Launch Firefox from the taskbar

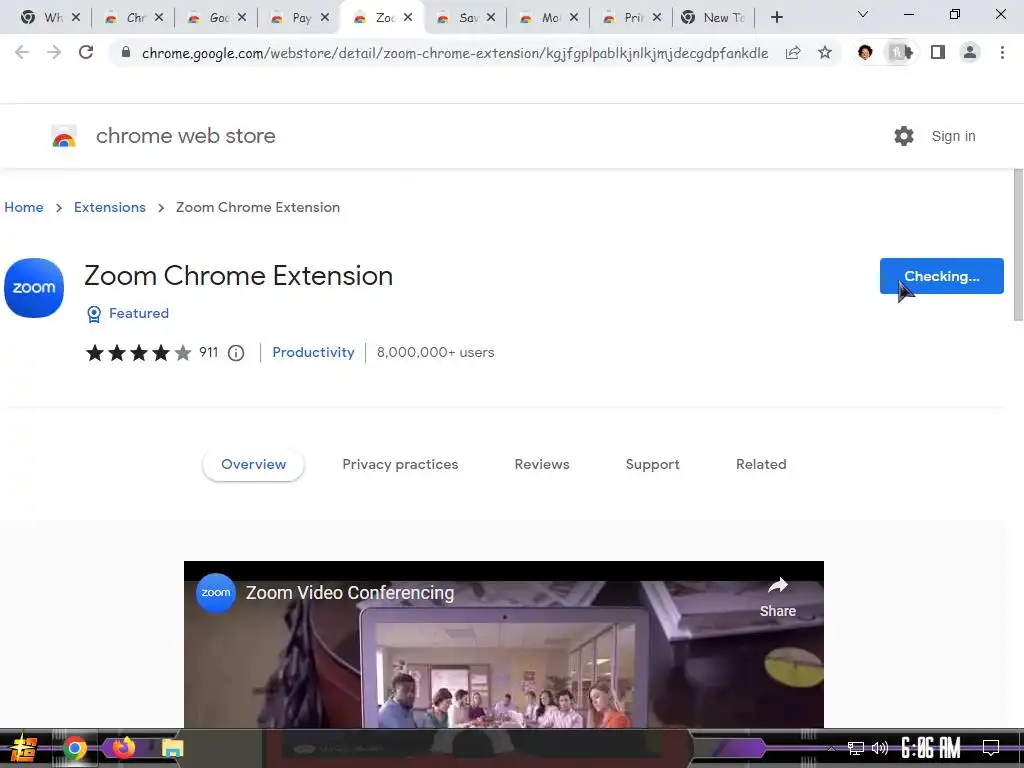pyautogui.click(x=123, y=747)
